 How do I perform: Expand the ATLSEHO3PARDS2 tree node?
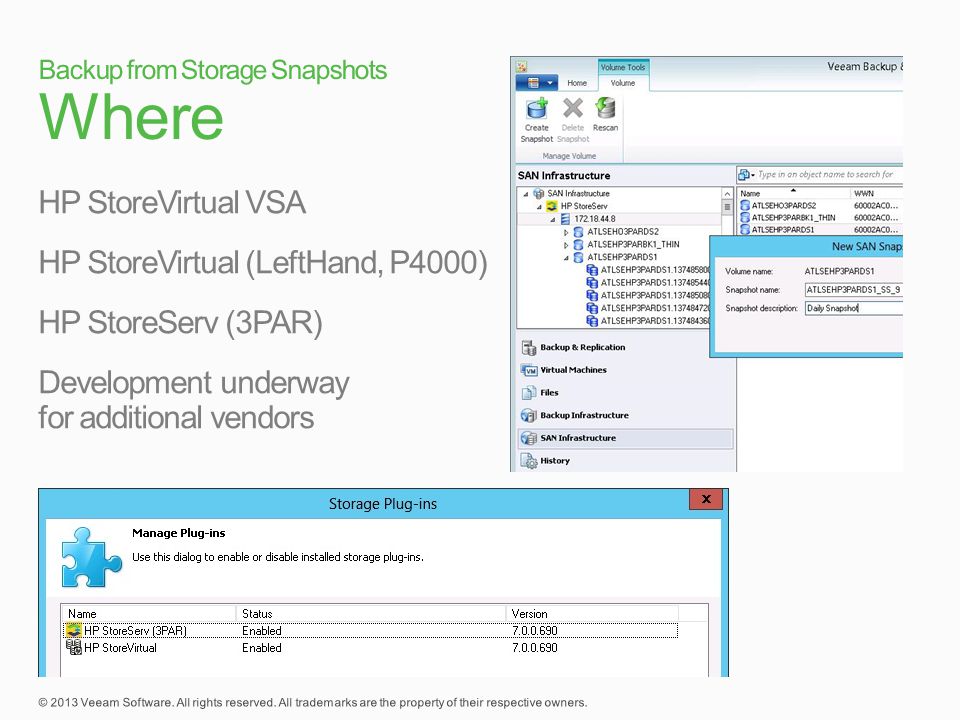566,233
